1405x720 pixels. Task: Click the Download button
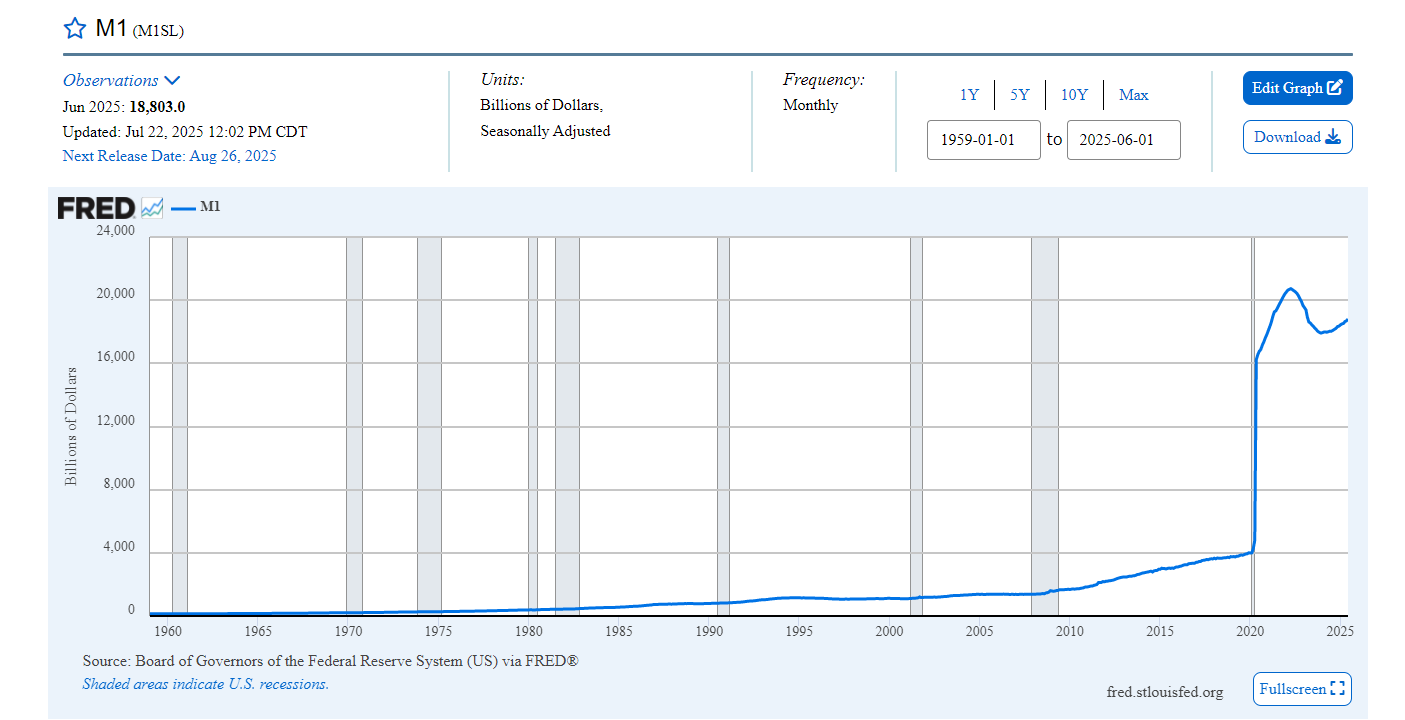1297,137
